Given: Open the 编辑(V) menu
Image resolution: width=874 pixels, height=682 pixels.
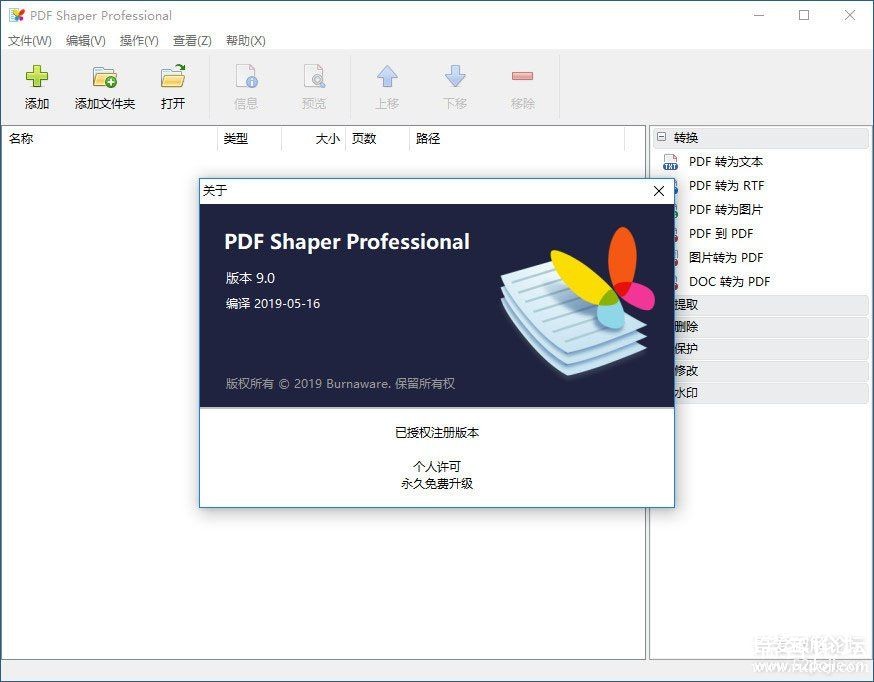Looking at the screenshot, I should (x=86, y=41).
